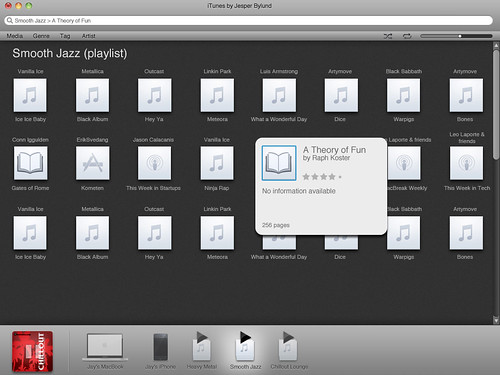Select Bones in third row

coord(466,233)
